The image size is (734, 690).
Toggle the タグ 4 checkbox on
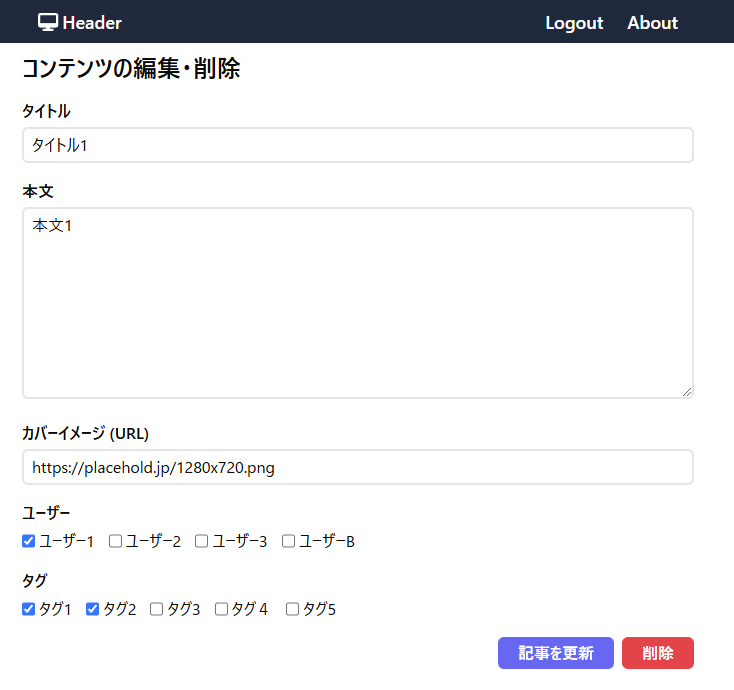point(221,609)
